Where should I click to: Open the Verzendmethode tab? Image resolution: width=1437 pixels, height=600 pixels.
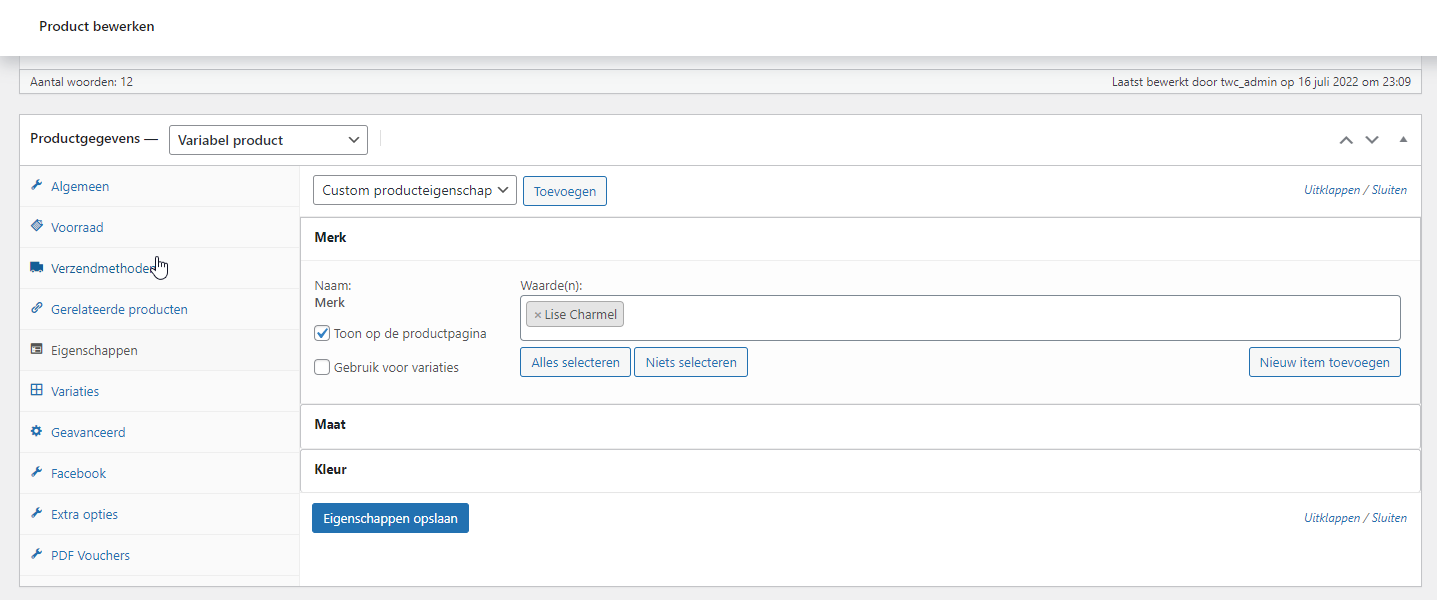160,268
